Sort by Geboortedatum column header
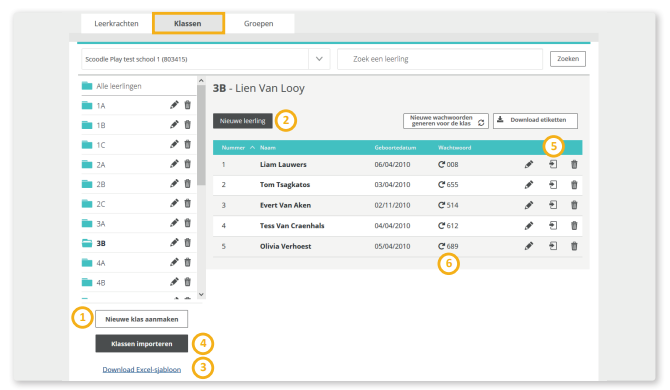The width and height of the screenshot is (670, 390). (x=395, y=147)
